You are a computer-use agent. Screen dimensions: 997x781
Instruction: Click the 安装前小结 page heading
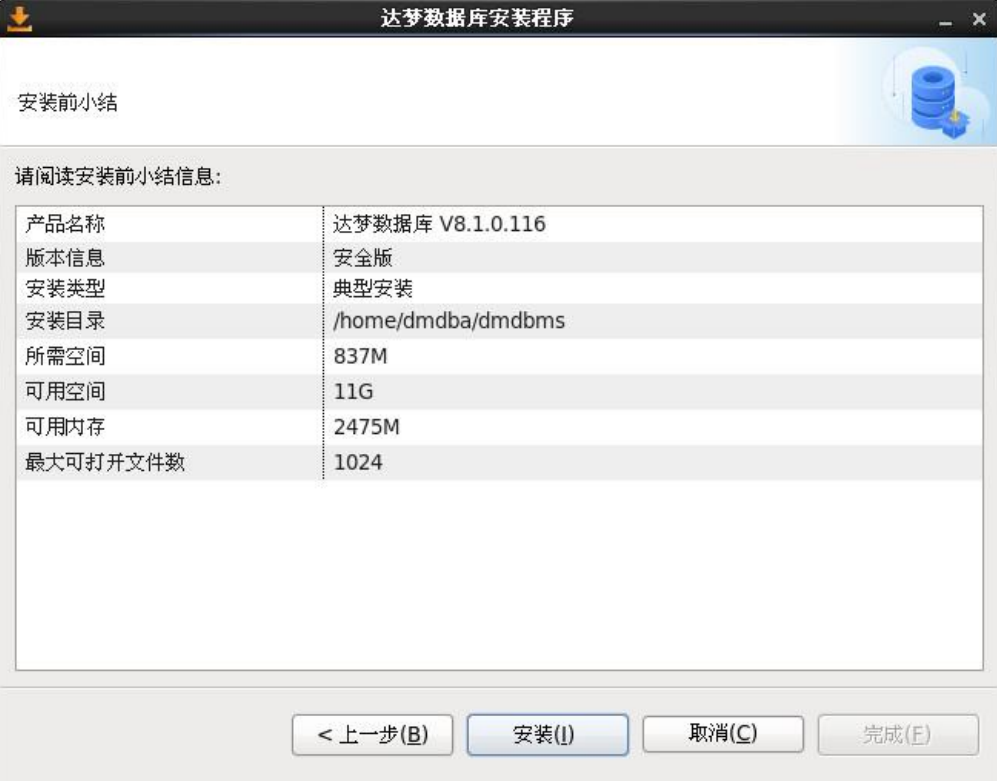pos(67,102)
